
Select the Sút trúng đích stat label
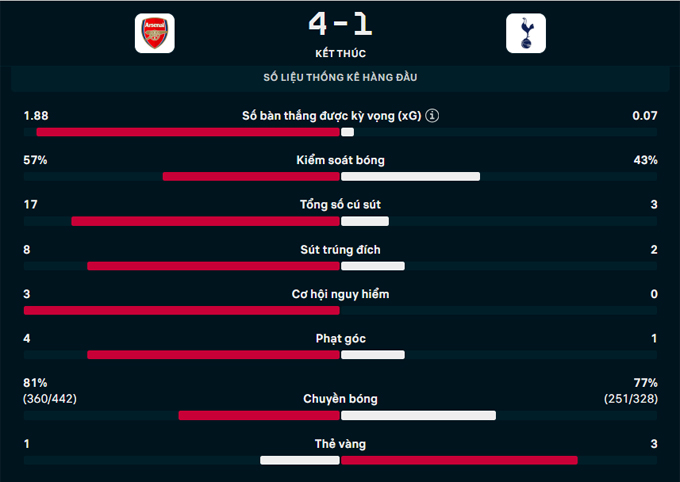pos(340,249)
